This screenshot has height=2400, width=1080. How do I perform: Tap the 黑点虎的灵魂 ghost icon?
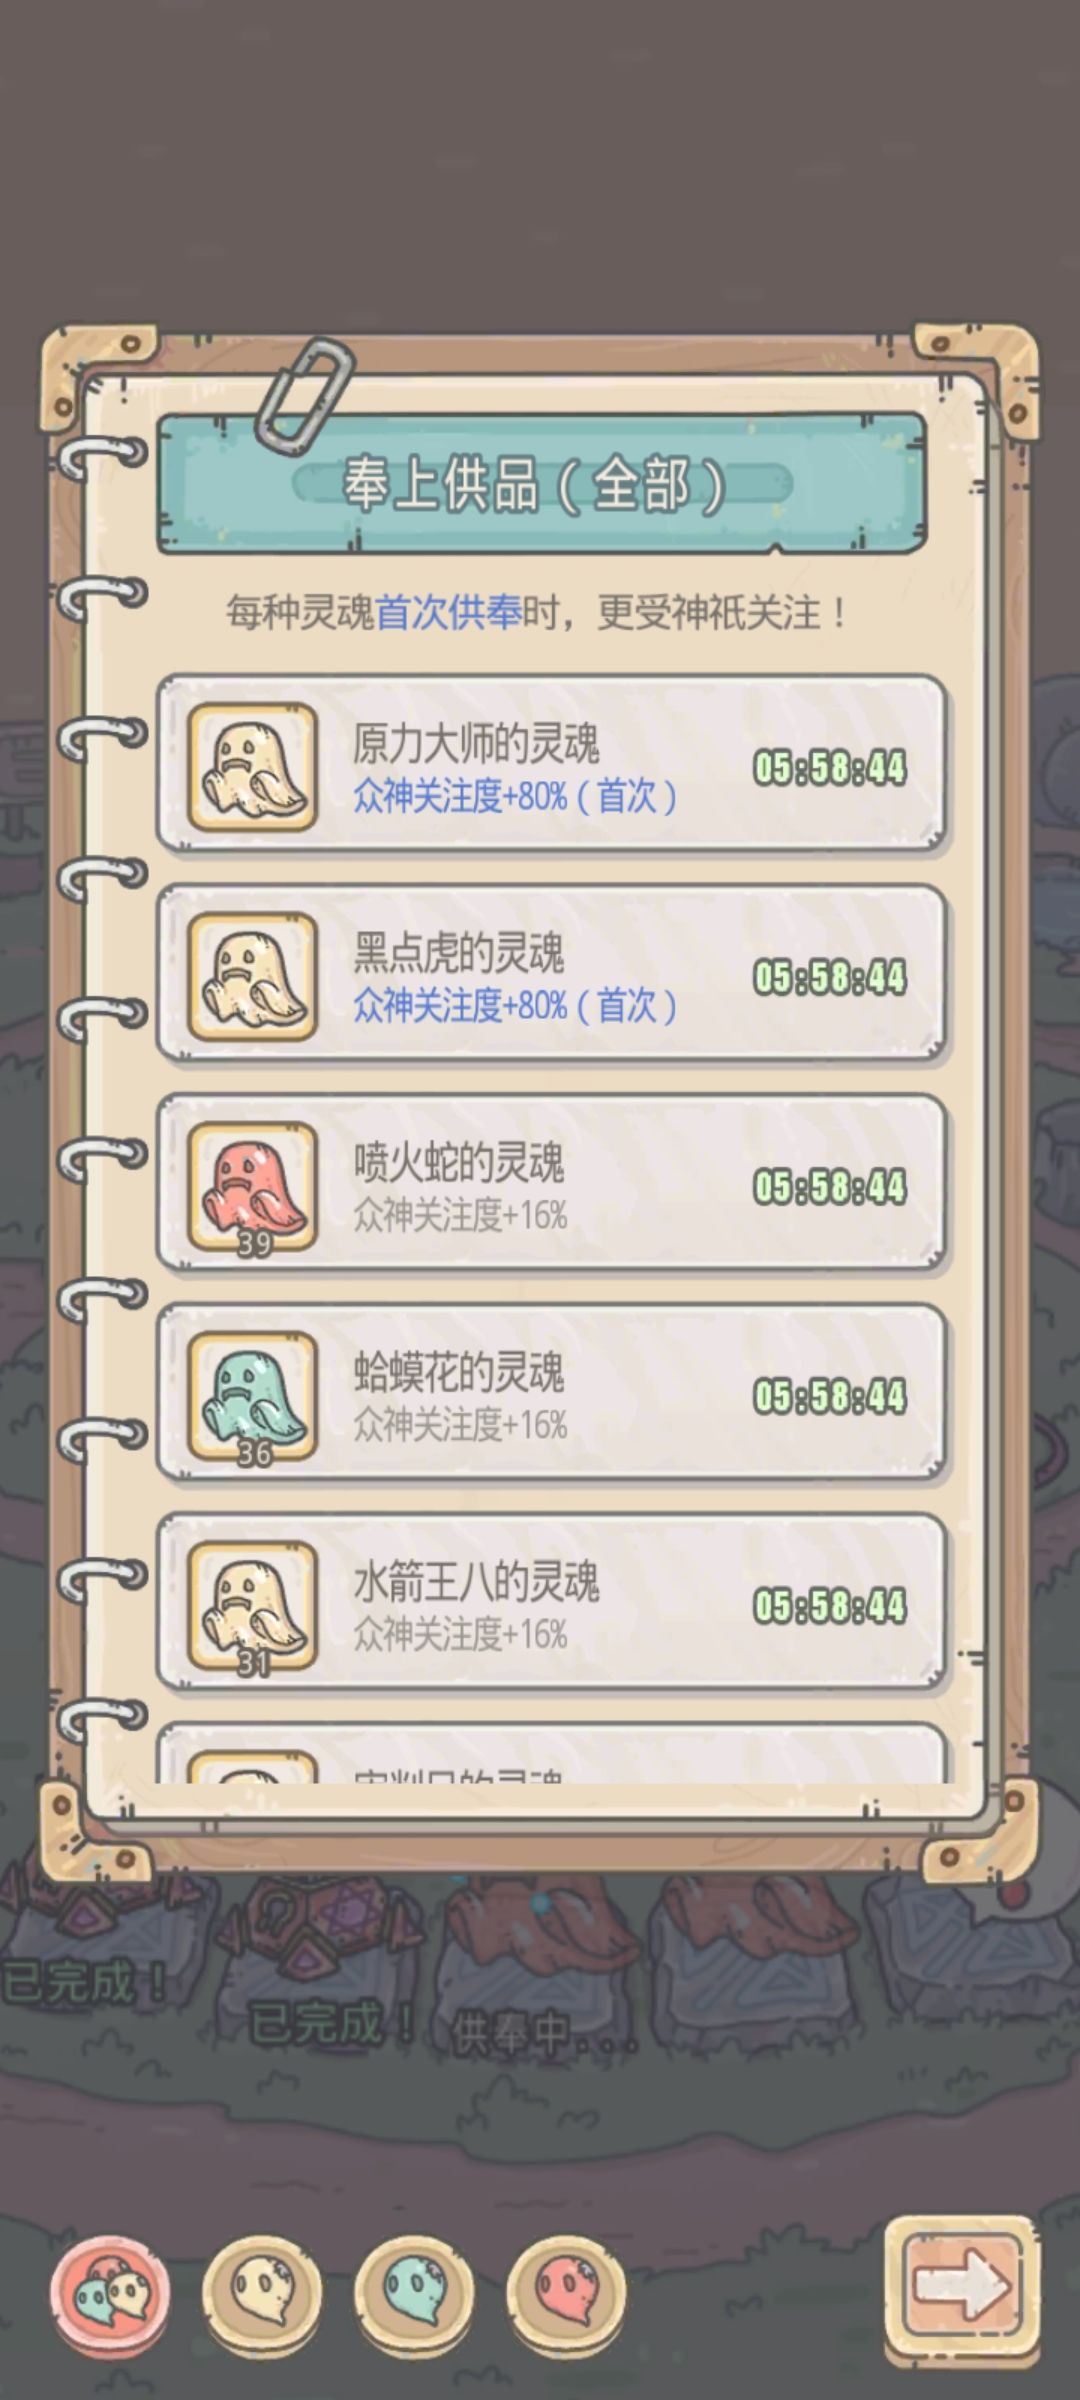tap(253, 976)
